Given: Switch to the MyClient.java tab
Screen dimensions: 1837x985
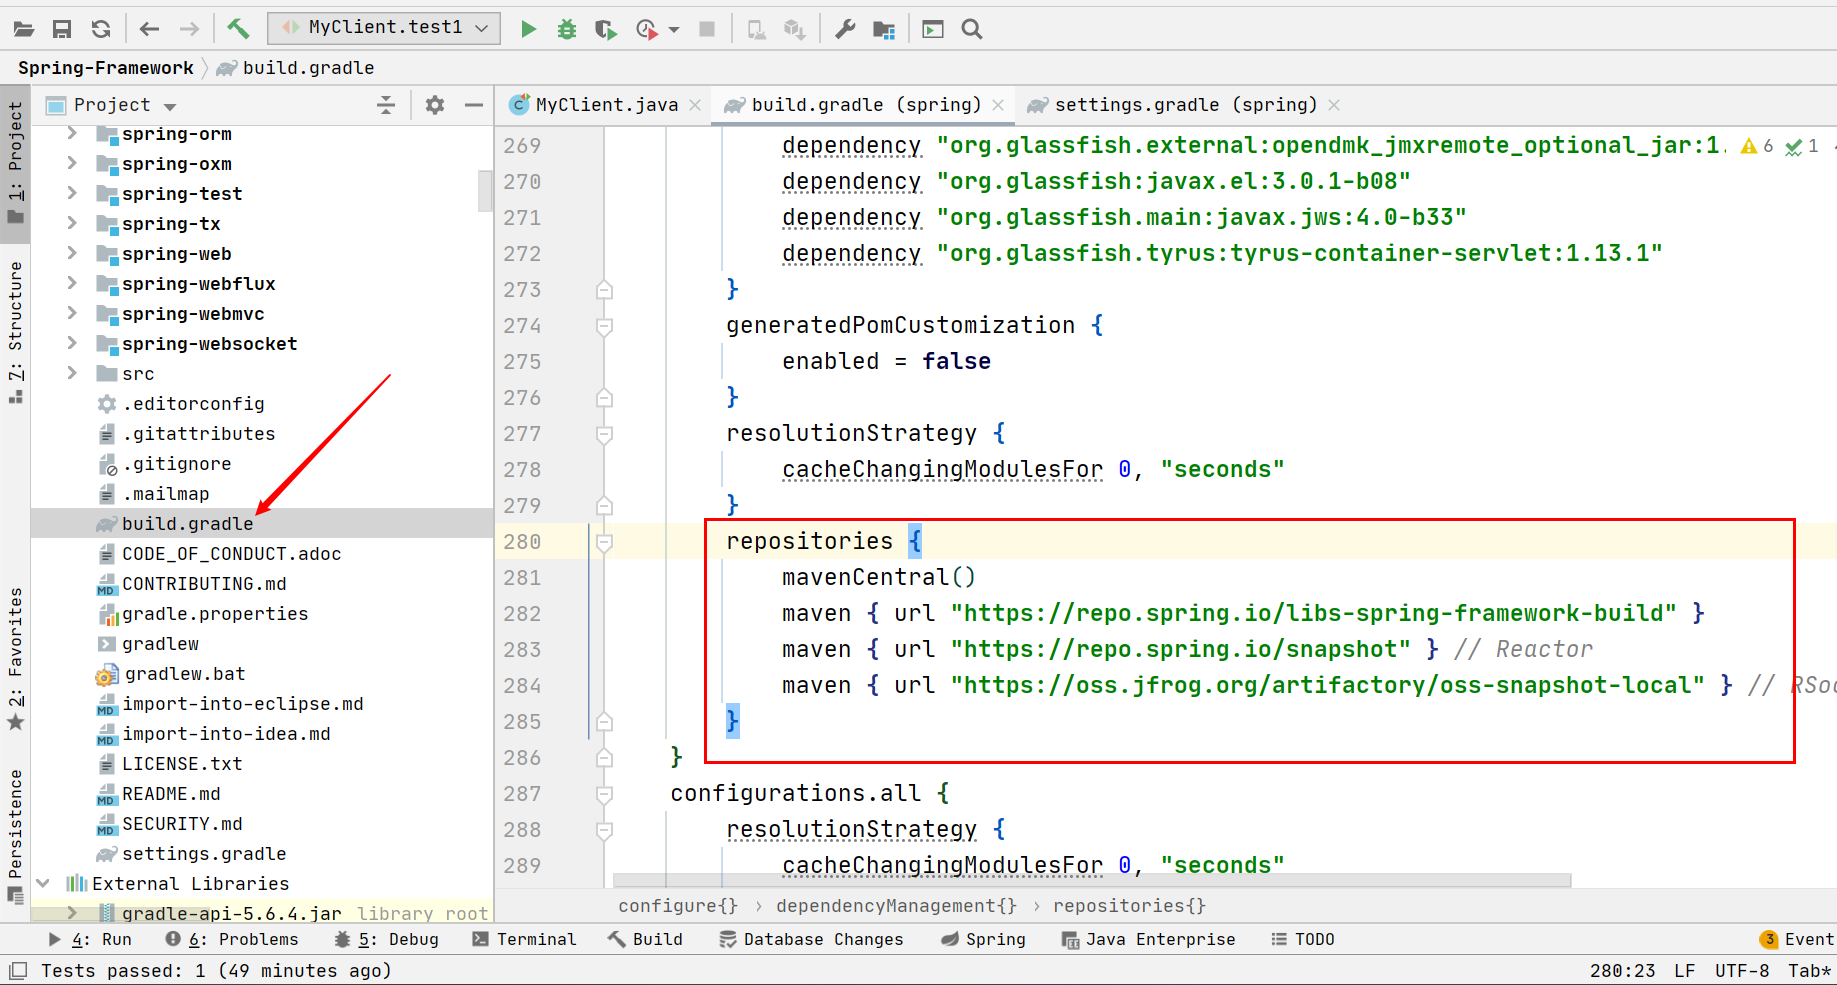Looking at the screenshot, I should coord(605,105).
